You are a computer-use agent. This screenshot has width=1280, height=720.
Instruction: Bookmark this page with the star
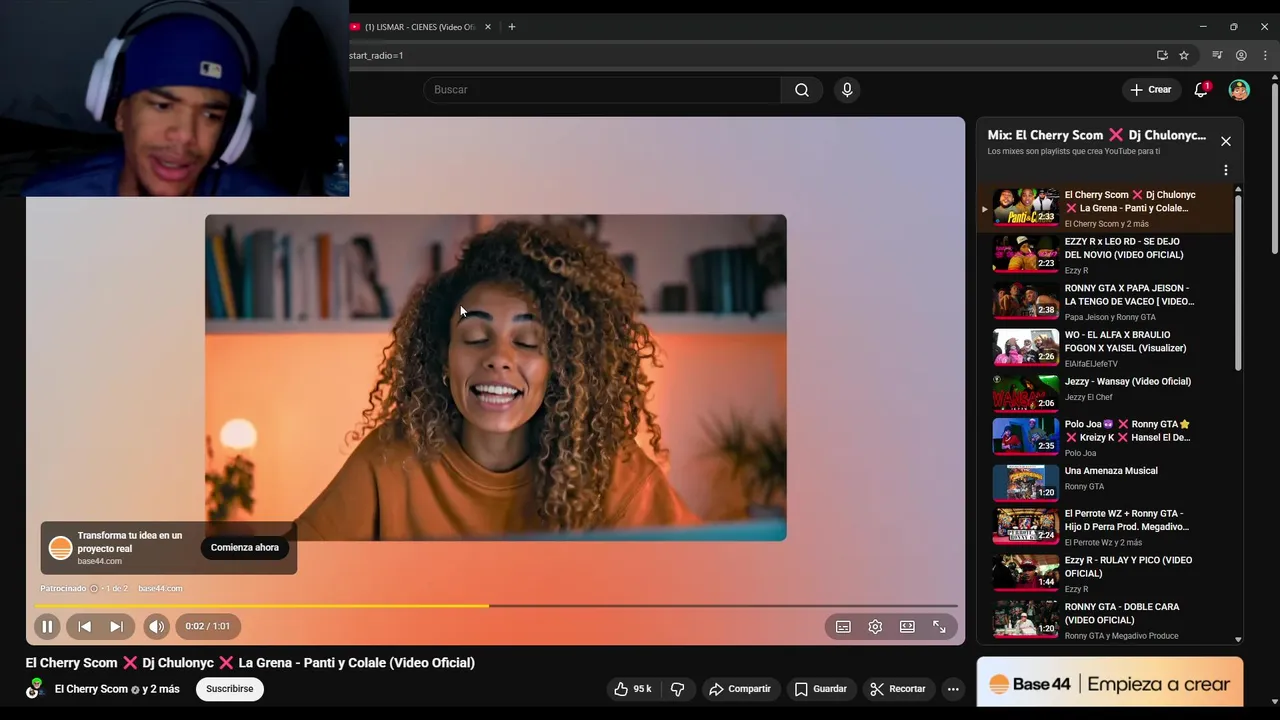tap(1184, 56)
